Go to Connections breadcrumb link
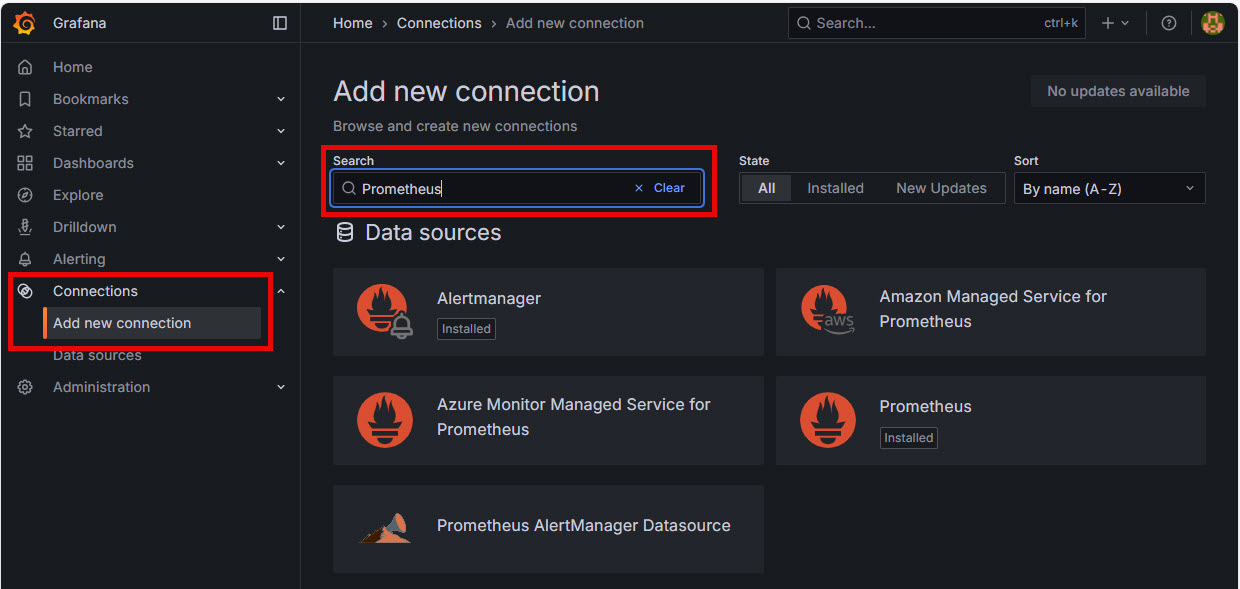 (x=439, y=23)
